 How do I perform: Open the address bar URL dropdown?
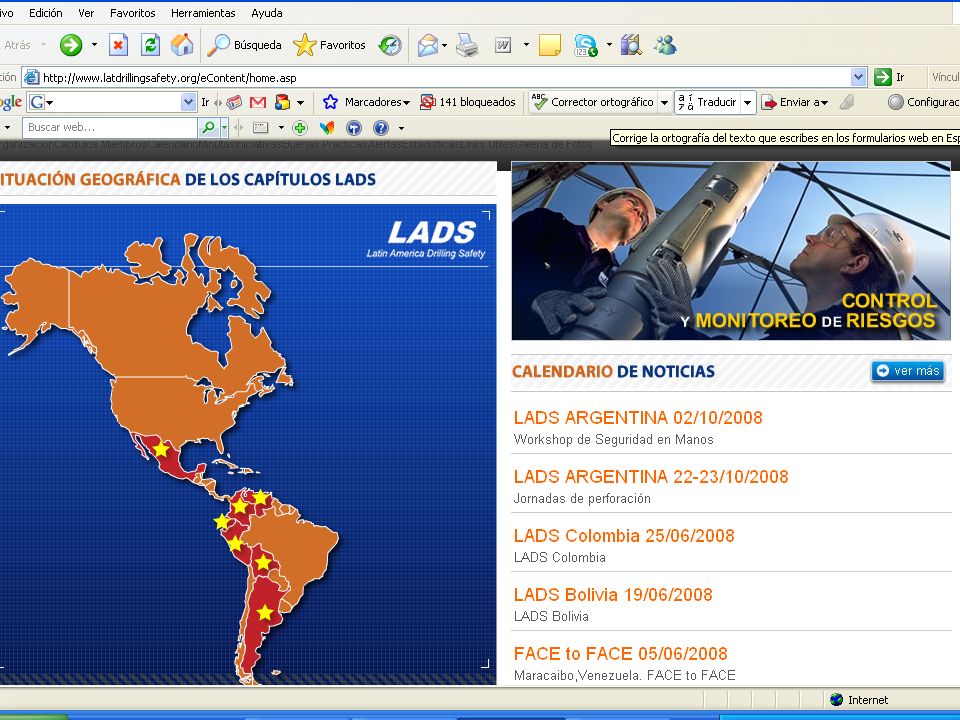(858, 77)
